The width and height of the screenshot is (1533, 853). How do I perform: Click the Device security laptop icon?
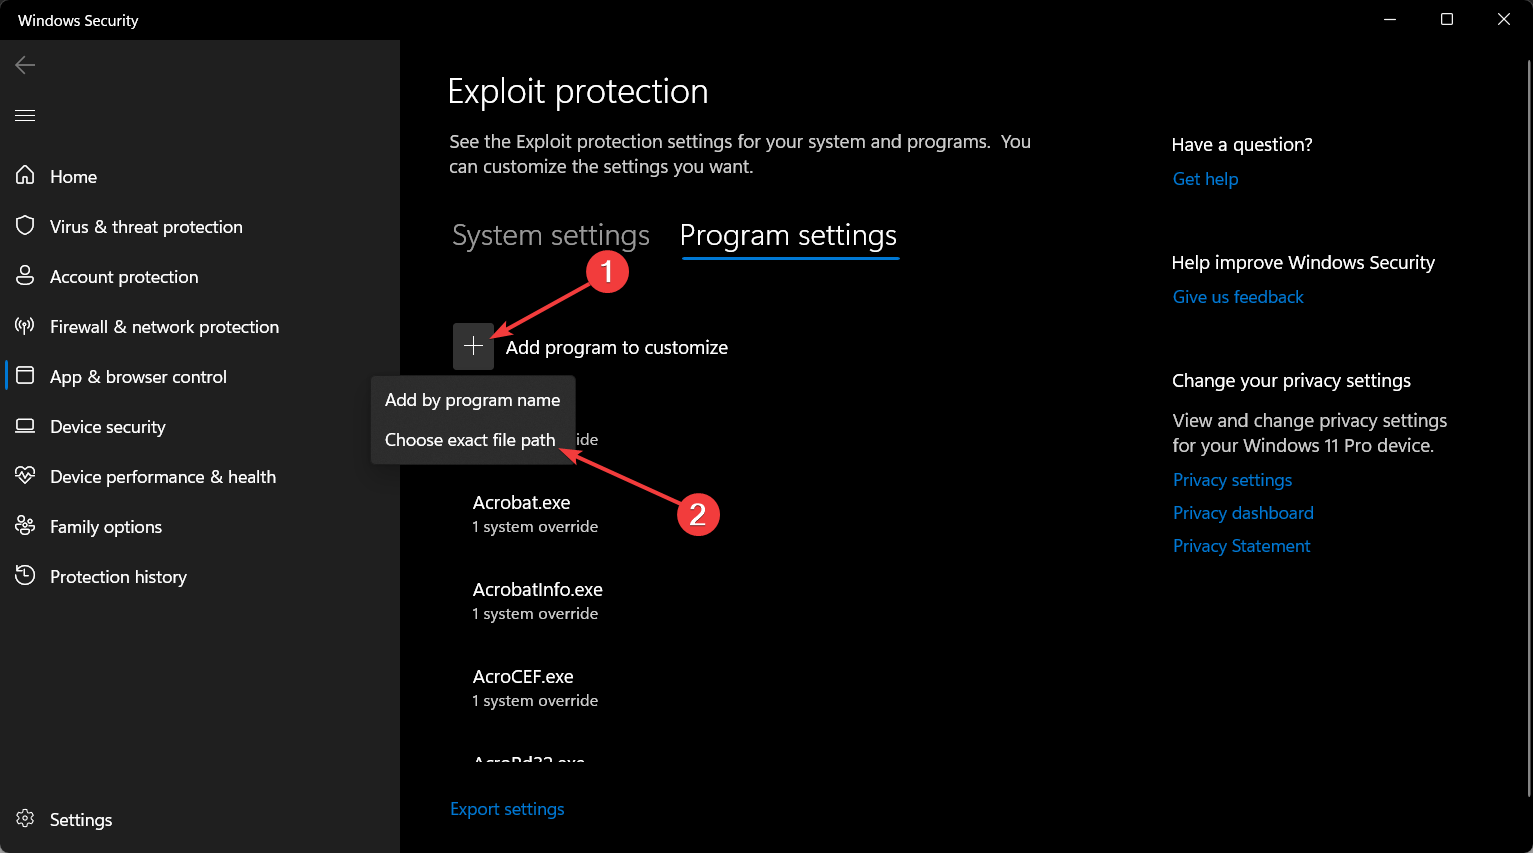coord(25,426)
